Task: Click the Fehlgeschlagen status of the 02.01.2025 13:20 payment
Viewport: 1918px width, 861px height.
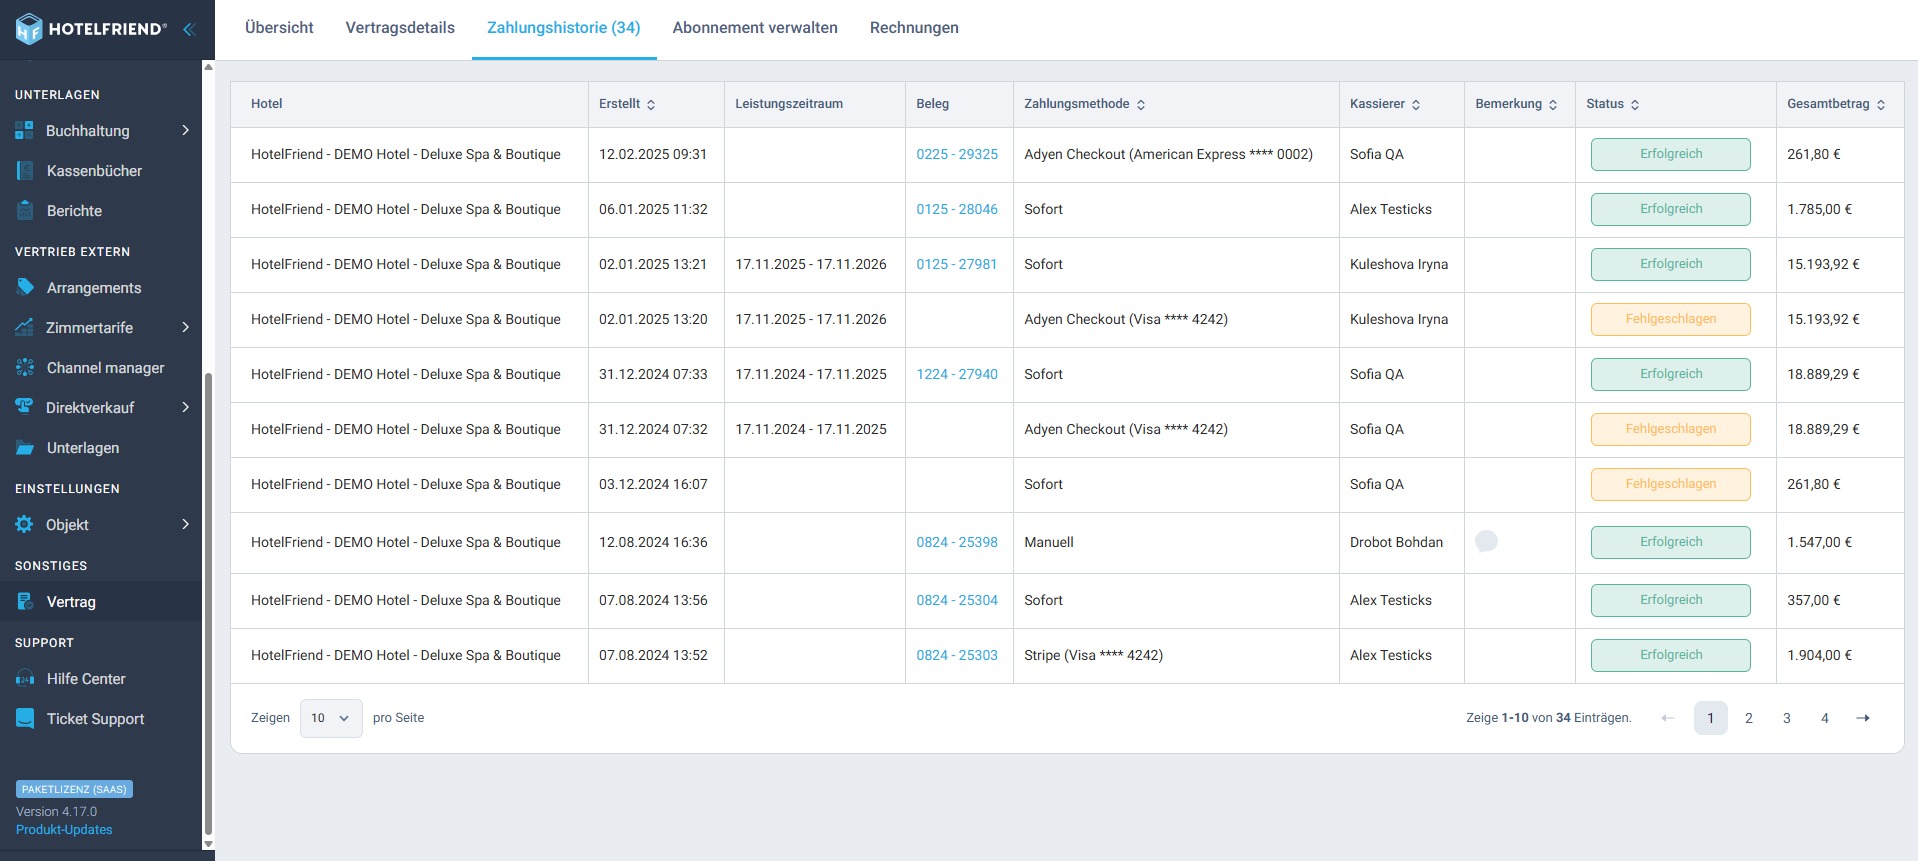Action: pos(1671,319)
